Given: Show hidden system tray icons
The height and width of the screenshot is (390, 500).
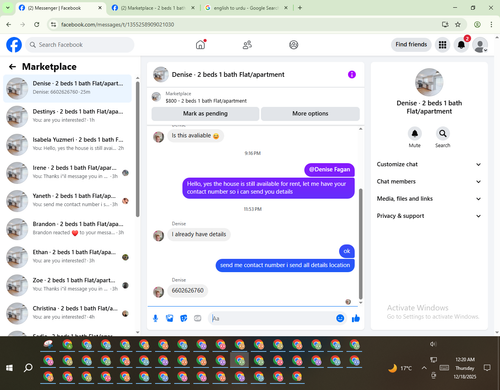Looking at the screenshot, I should (x=424, y=368).
